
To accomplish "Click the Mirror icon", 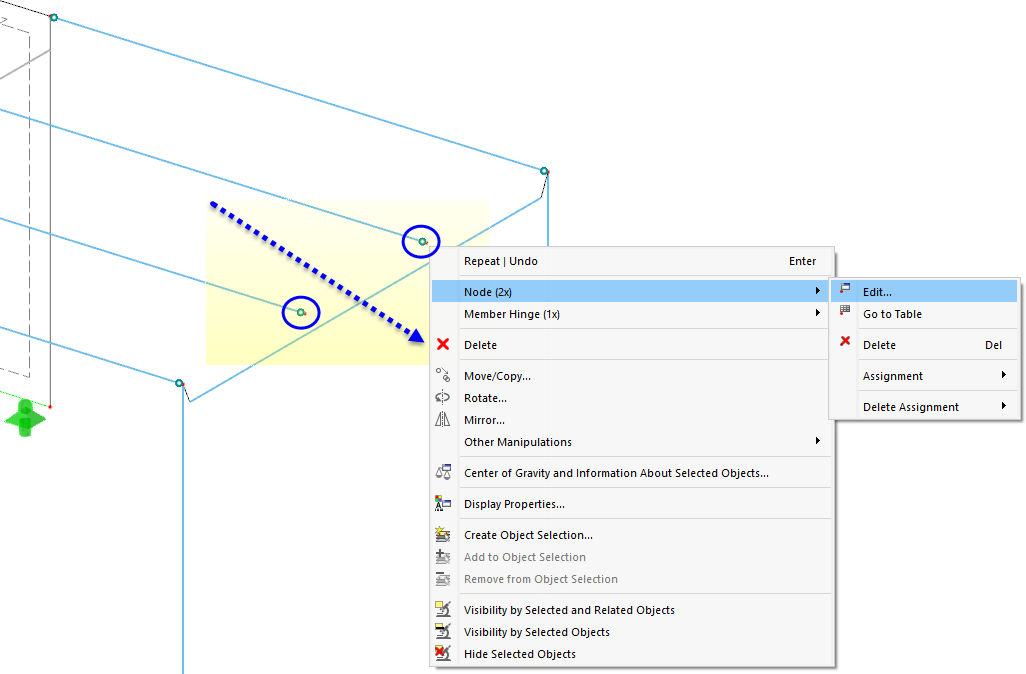I will [443, 419].
